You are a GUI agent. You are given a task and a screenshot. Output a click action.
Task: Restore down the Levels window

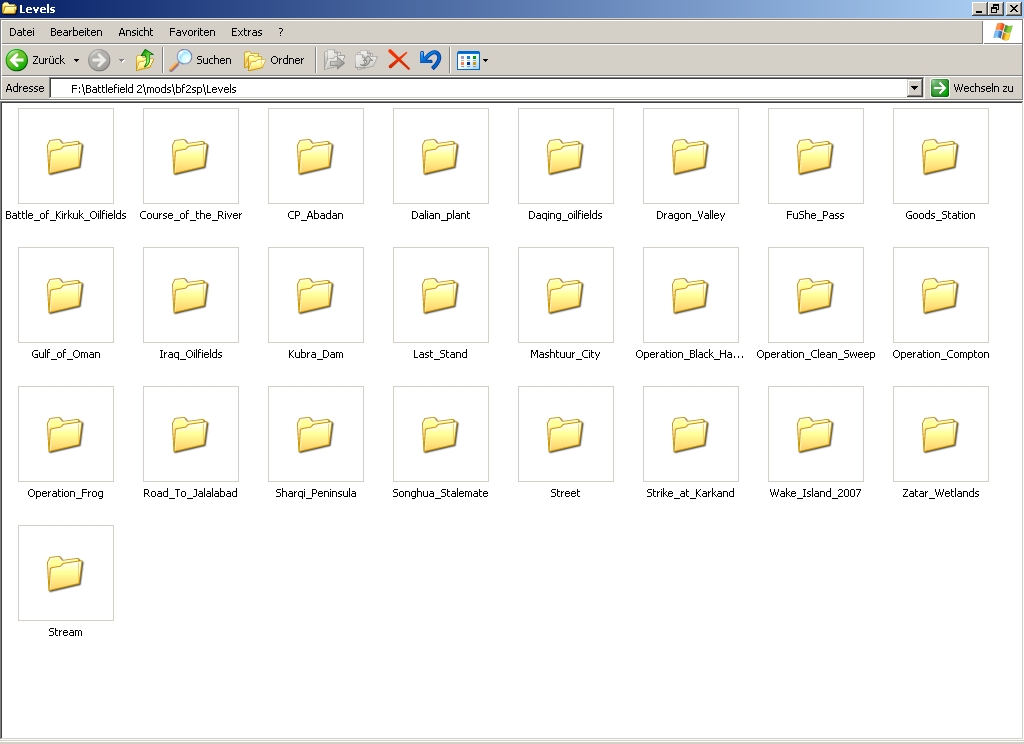[x=995, y=8]
